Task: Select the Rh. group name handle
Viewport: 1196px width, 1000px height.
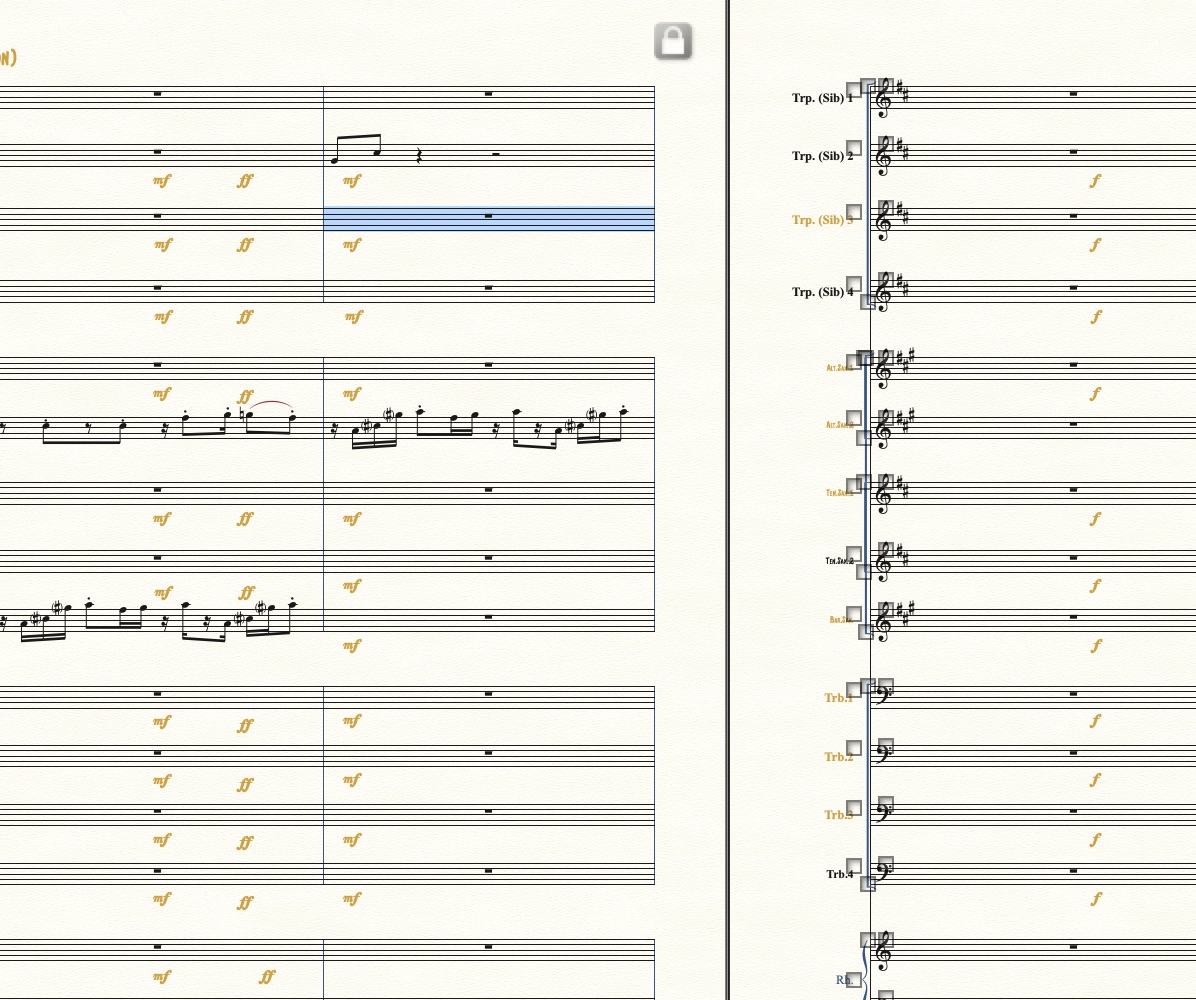Action: point(854,980)
